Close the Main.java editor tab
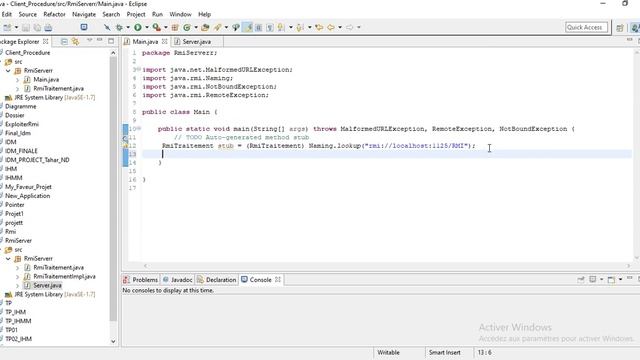 [x=164, y=41]
